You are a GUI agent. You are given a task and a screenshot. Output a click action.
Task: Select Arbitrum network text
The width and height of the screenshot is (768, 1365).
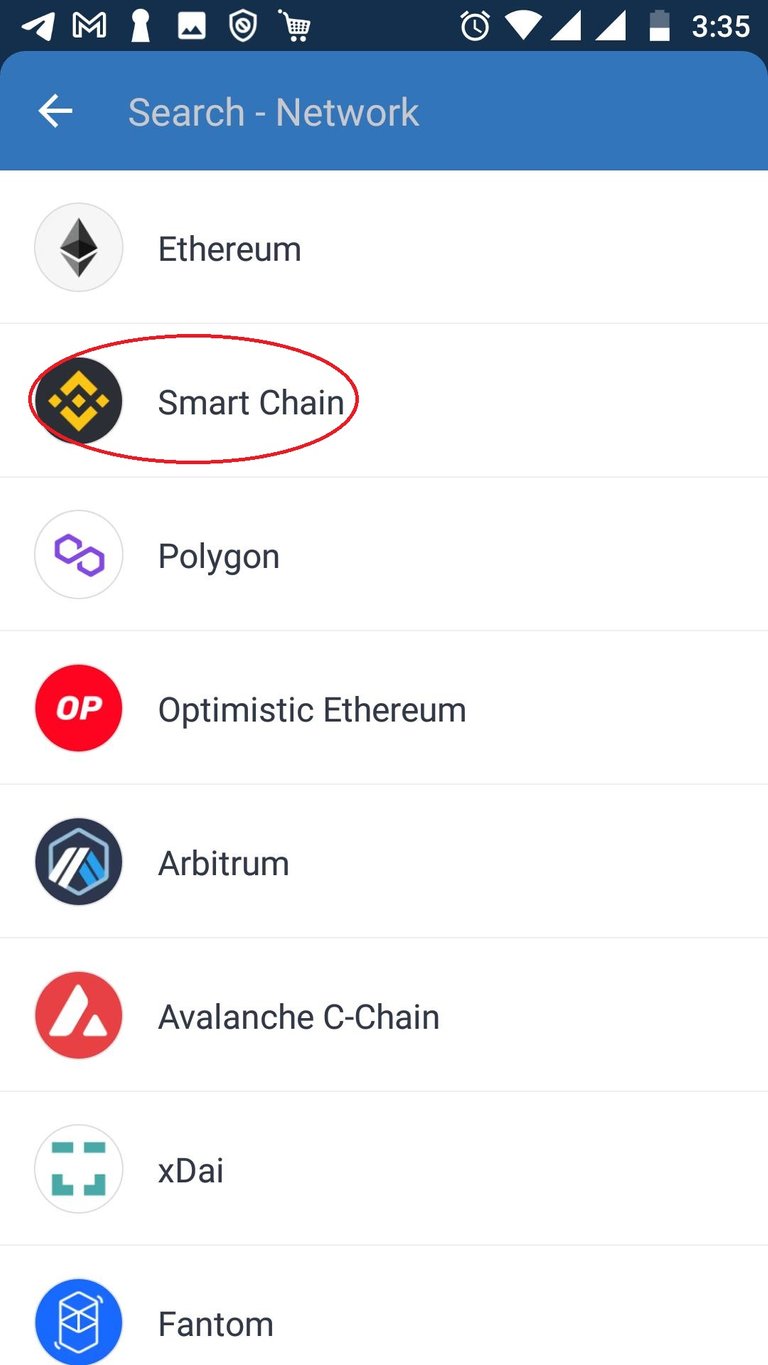click(x=223, y=863)
